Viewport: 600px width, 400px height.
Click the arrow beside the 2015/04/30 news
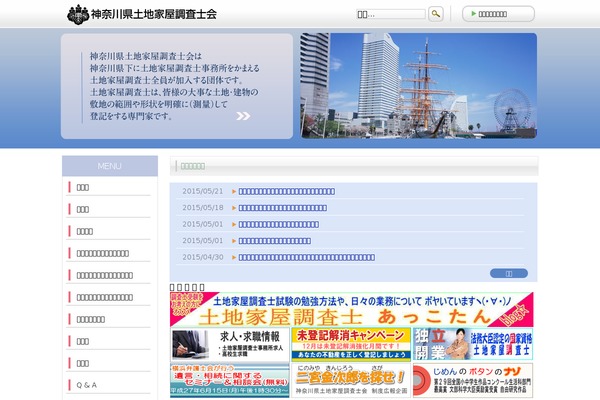(x=234, y=257)
